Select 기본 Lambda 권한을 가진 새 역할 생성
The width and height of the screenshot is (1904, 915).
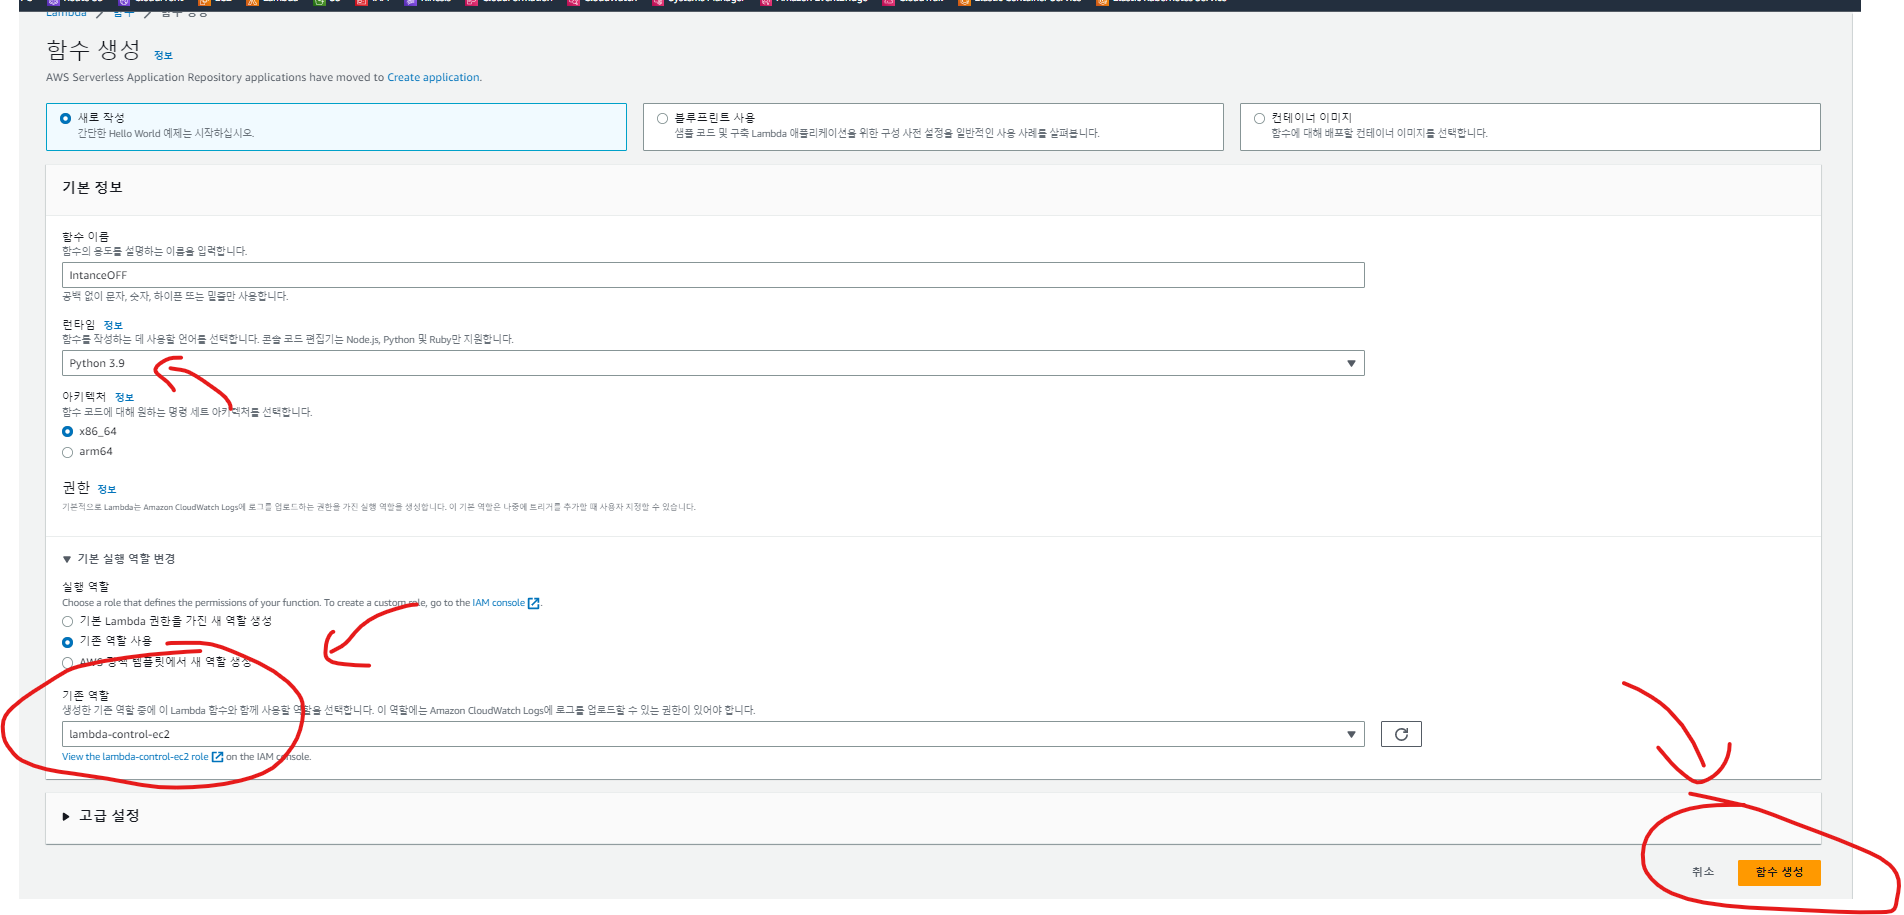pos(68,621)
